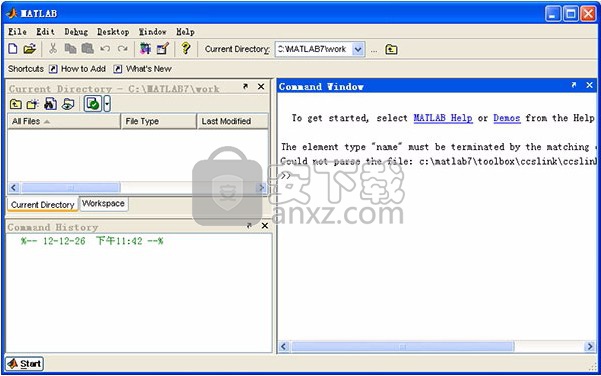This screenshot has height=376, width=601.
Task: Browse for folder using ellipsis button
Action: click(374, 50)
